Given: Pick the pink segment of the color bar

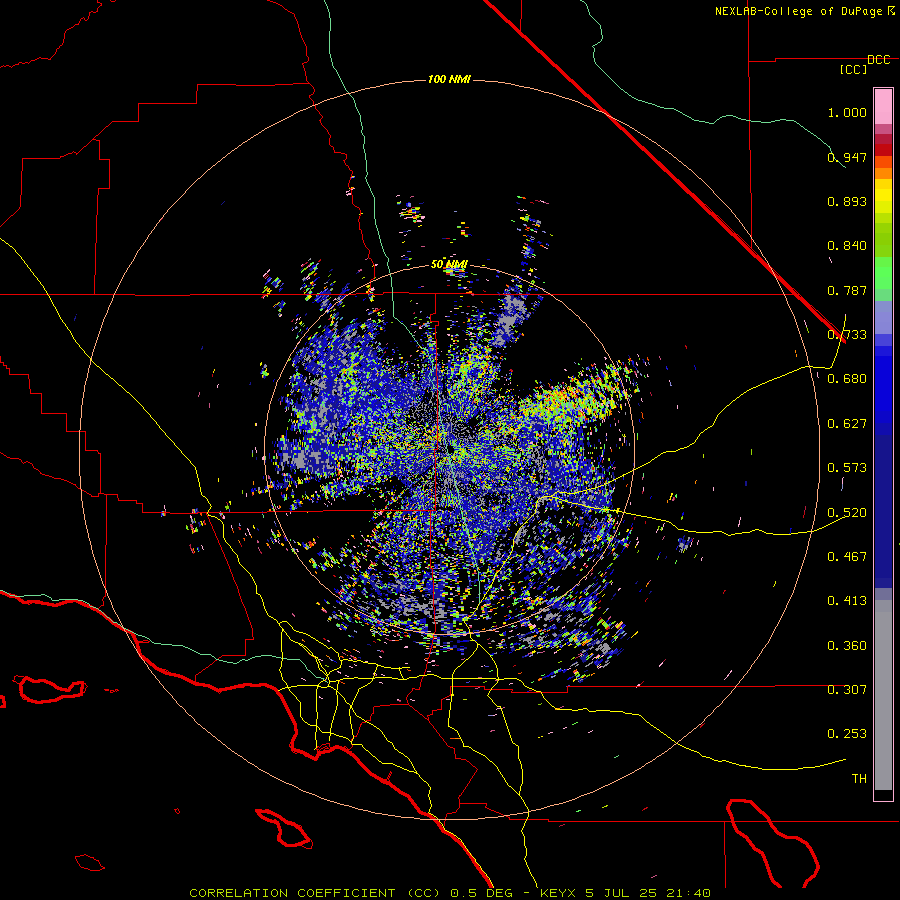Looking at the screenshot, I should [883, 107].
